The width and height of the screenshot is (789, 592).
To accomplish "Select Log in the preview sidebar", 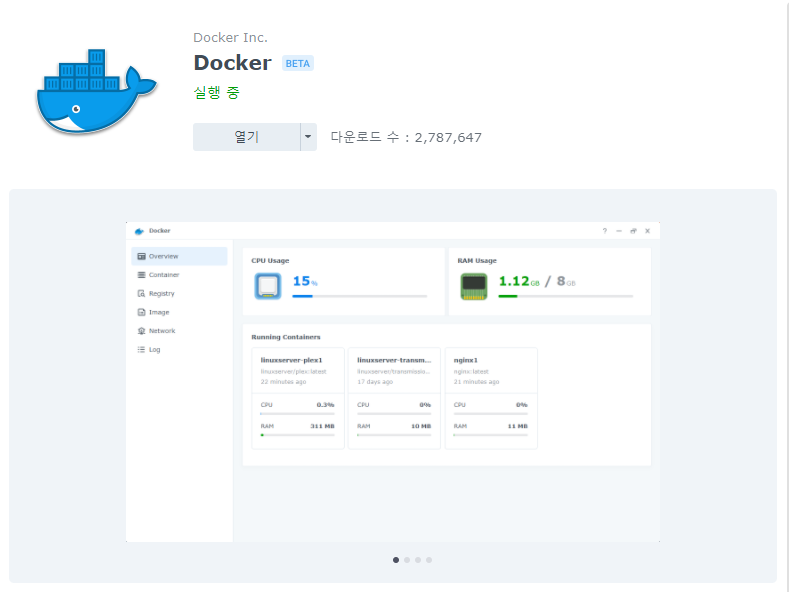I will tap(179, 349).
